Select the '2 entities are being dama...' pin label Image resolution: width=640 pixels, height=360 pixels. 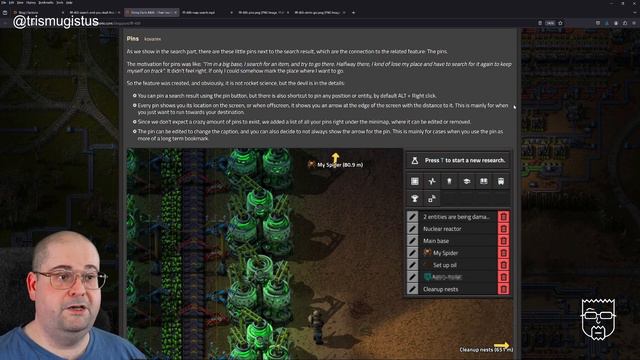[456, 217]
